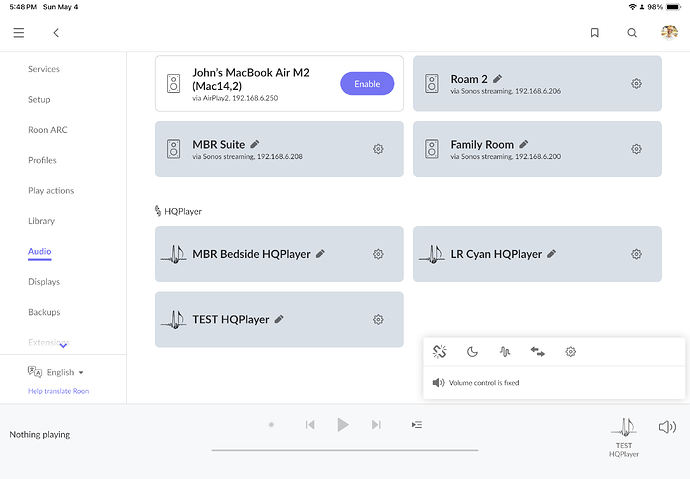Go back with the back arrow
690x479 pixels.
pos(56,33)
